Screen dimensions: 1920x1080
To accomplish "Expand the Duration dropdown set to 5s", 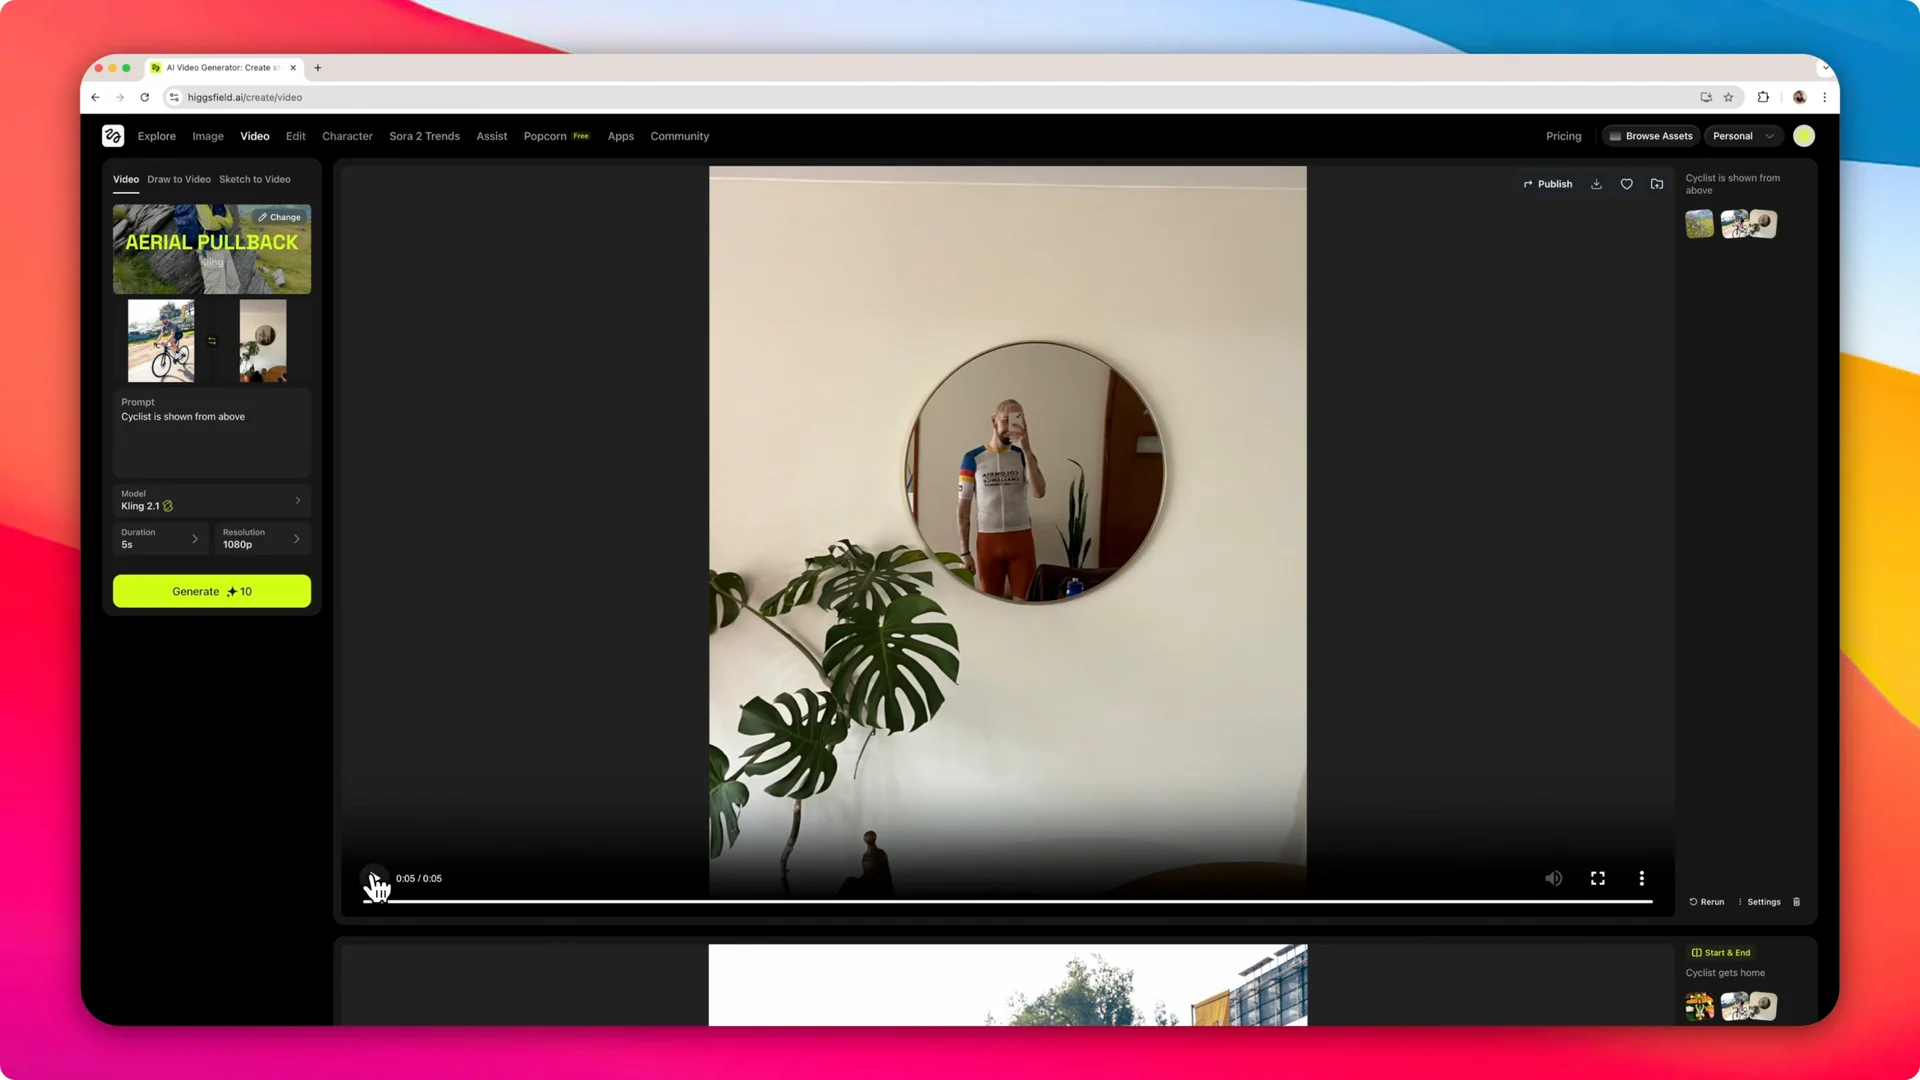I will point(161,538).
